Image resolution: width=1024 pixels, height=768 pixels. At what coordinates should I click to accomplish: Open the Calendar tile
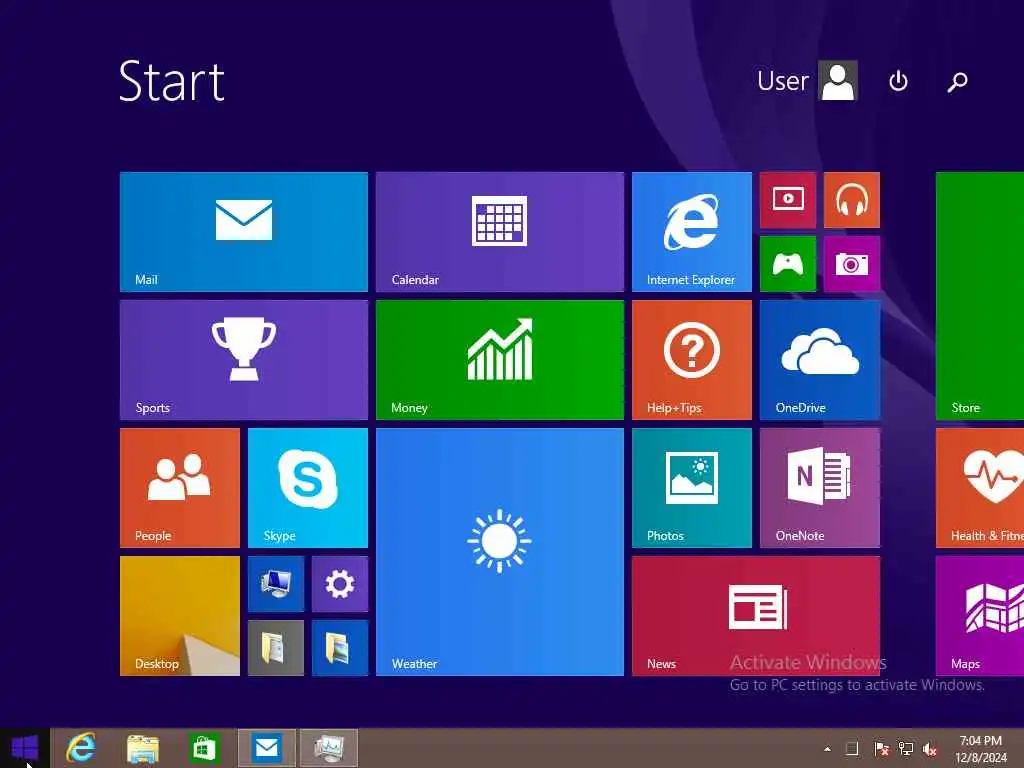(500, 232)
